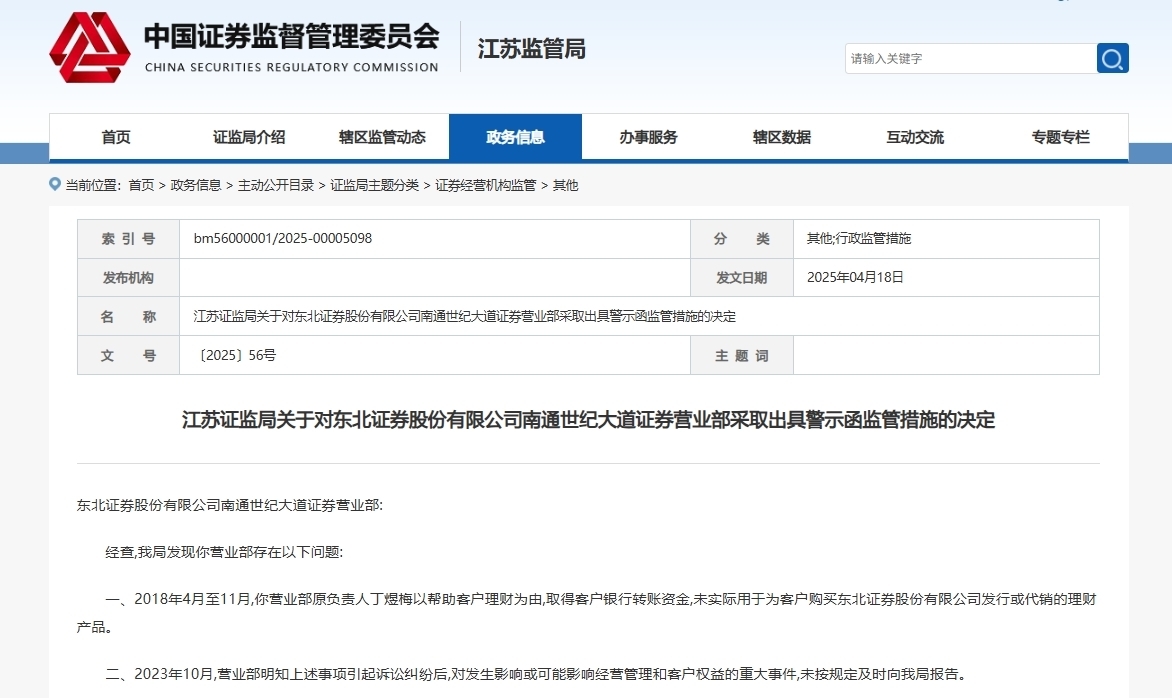The height and width of the screenshot is (698, 1172).
Task: Click the 分类 label cell
Action: pos(741,239)
